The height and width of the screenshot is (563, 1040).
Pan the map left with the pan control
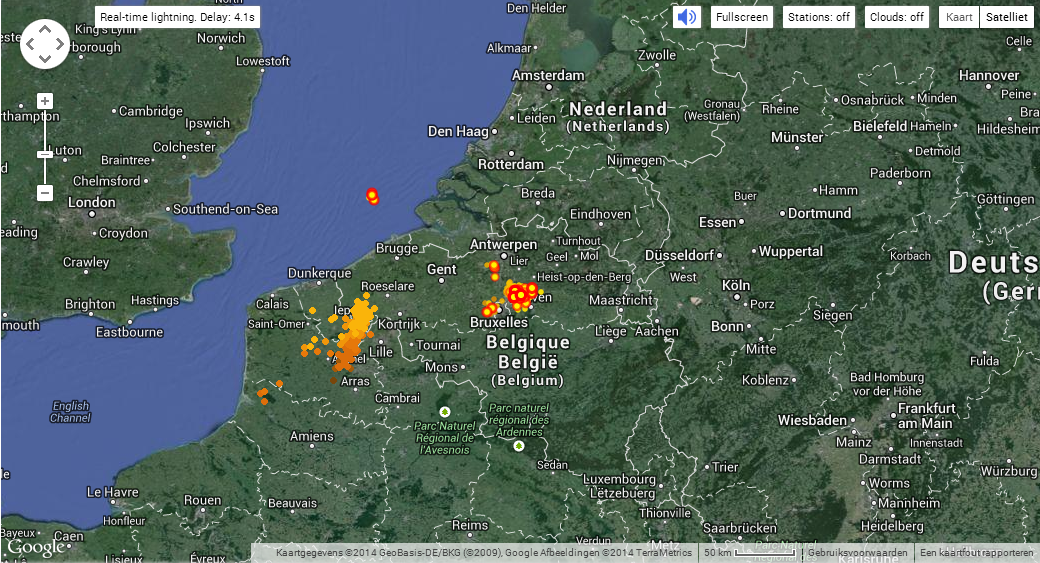click(30, 44)
